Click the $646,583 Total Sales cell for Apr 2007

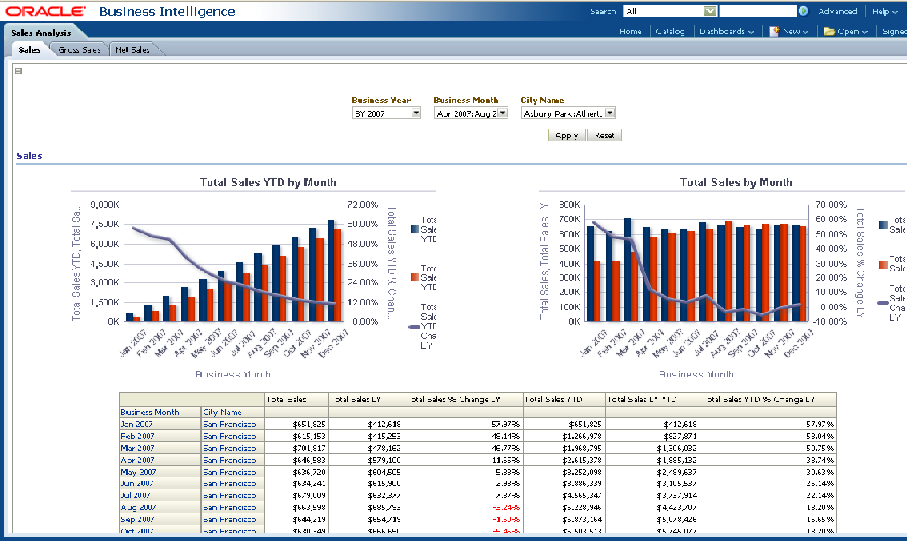tap(297, 460)
